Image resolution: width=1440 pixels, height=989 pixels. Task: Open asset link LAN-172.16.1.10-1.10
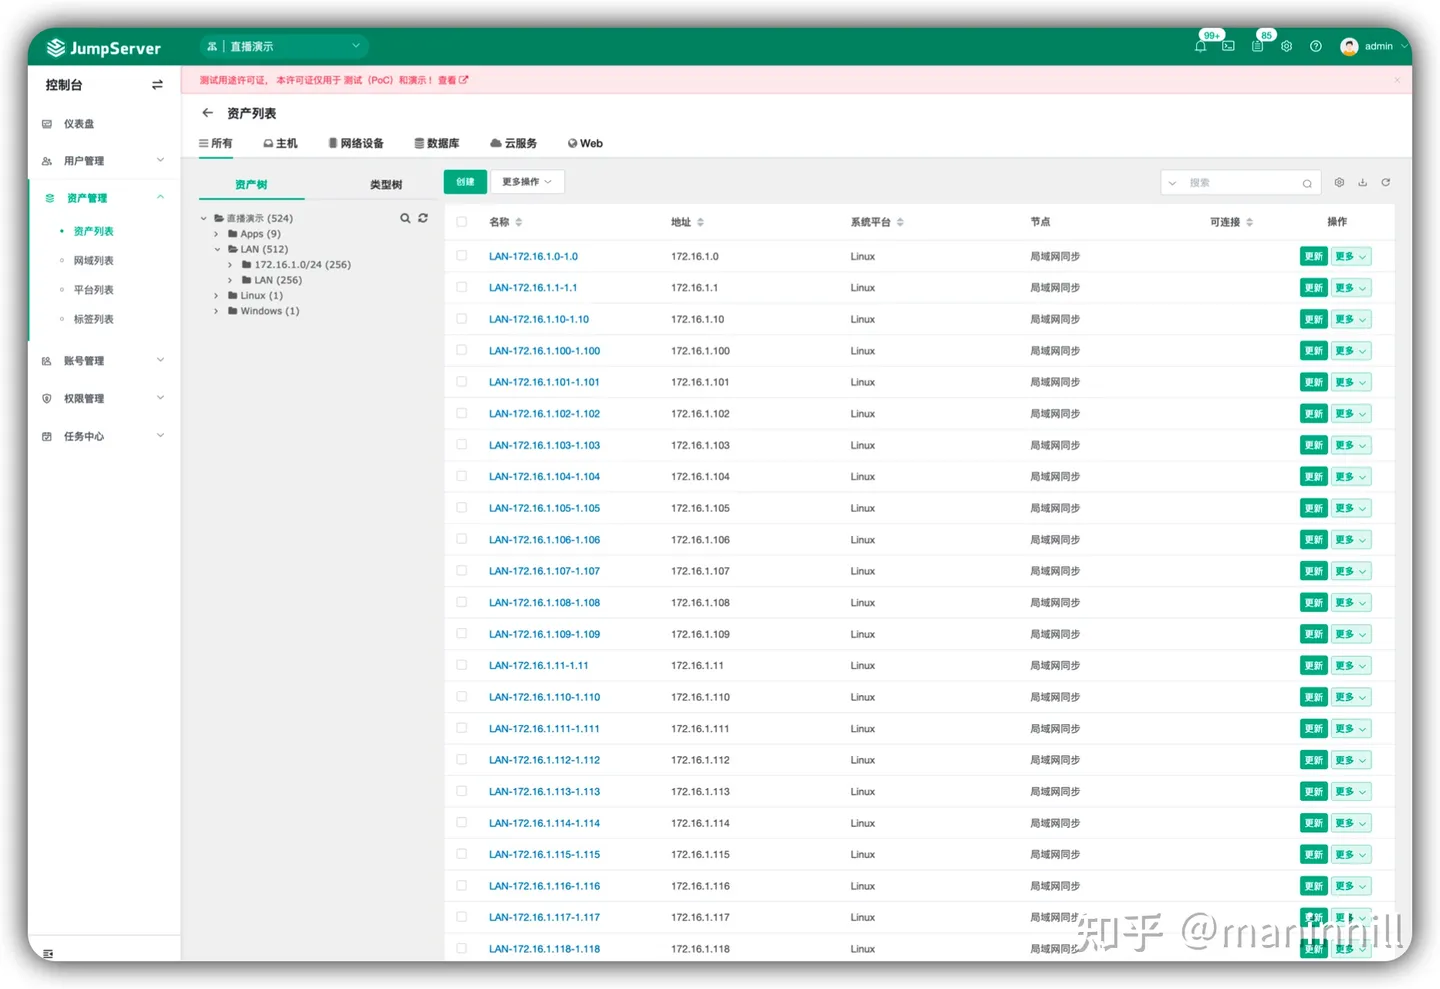539,319
